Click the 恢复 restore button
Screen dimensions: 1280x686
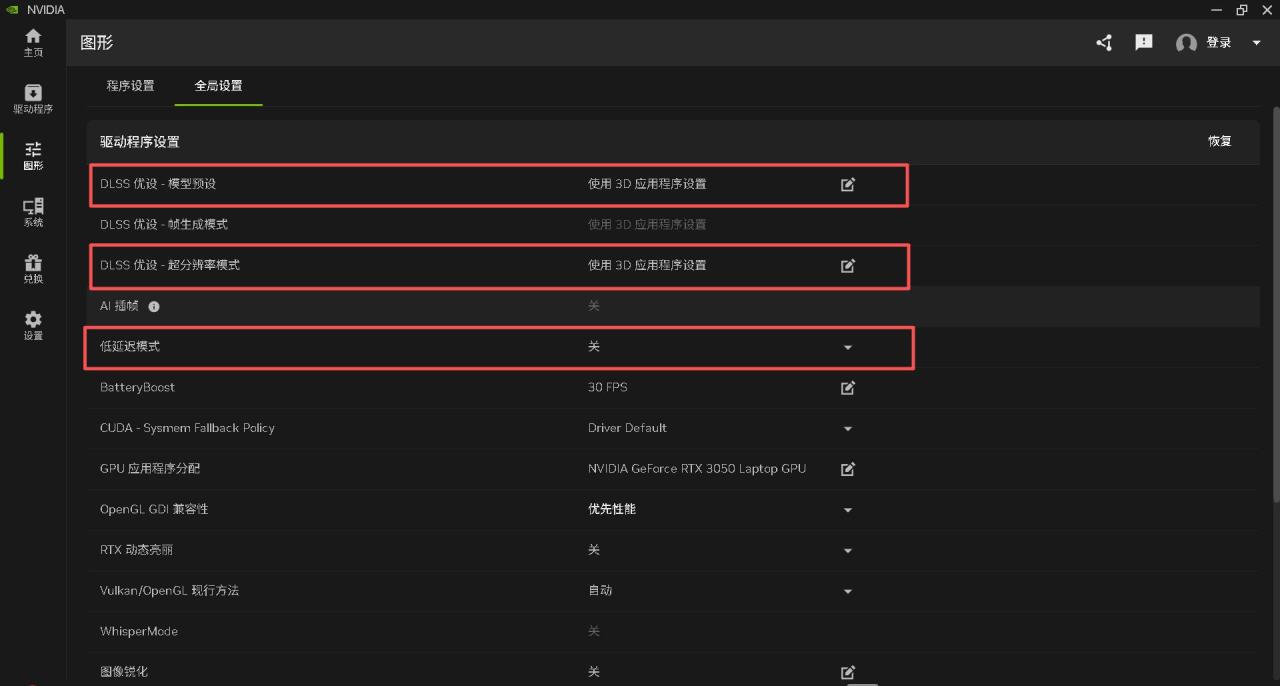(1220, 141)
